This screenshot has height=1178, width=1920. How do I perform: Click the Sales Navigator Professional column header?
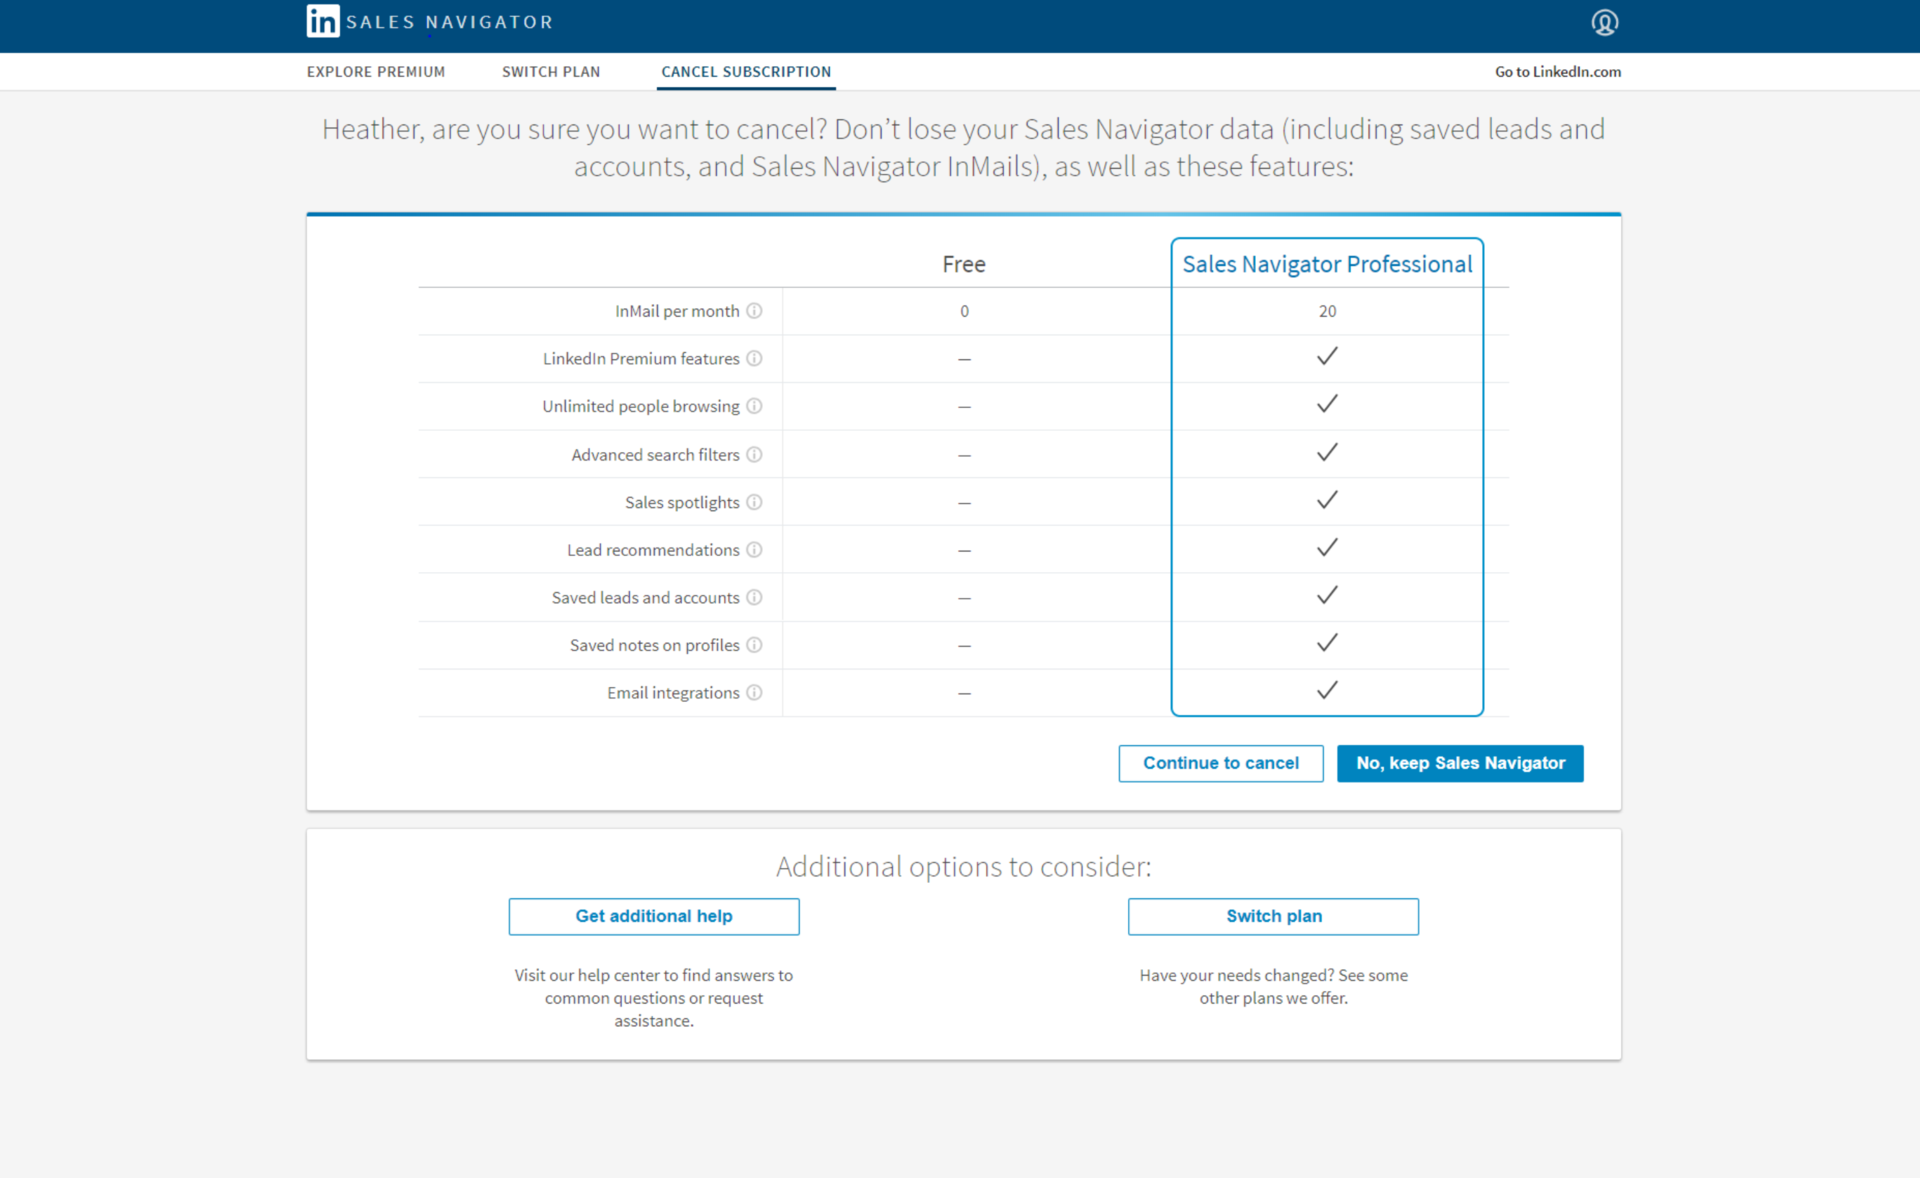tap(1327, 264)
